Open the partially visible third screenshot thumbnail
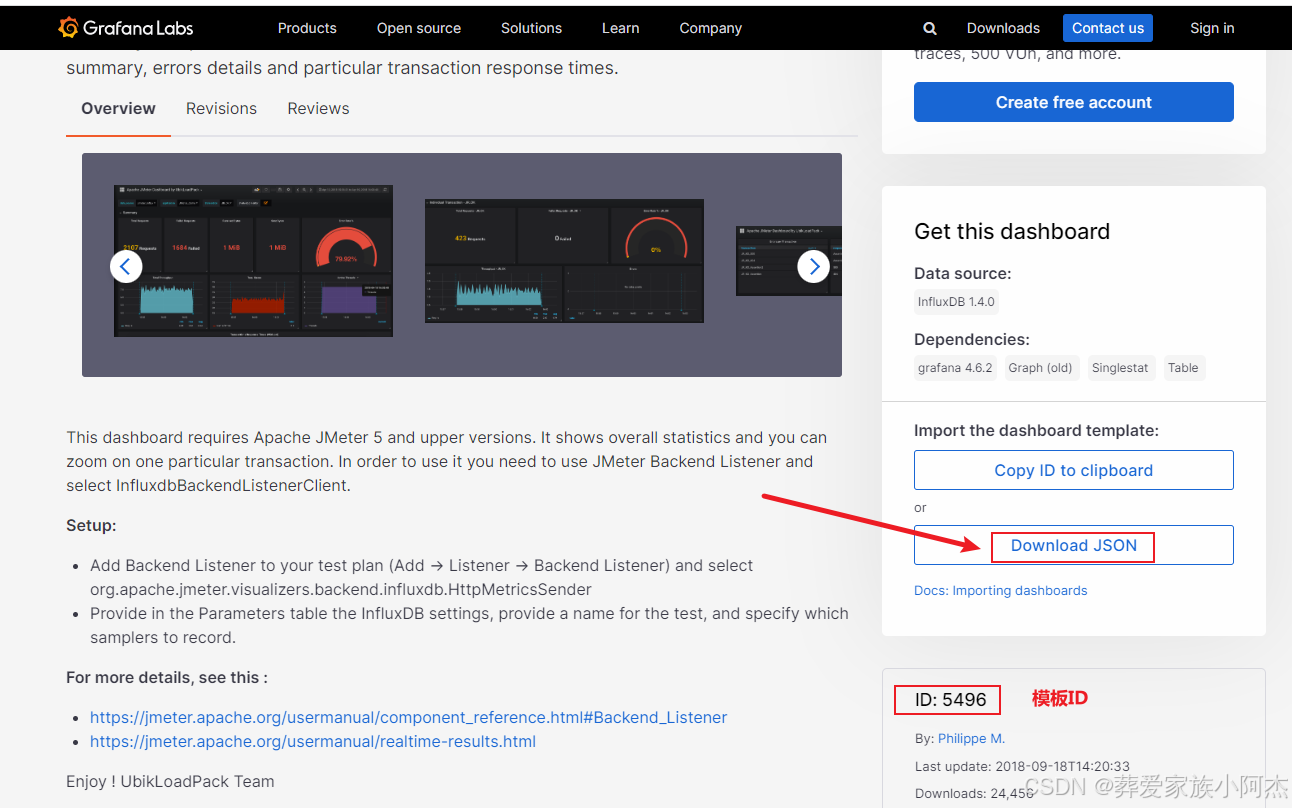Viewport: 1292px width, 808px height. point(789,260)
